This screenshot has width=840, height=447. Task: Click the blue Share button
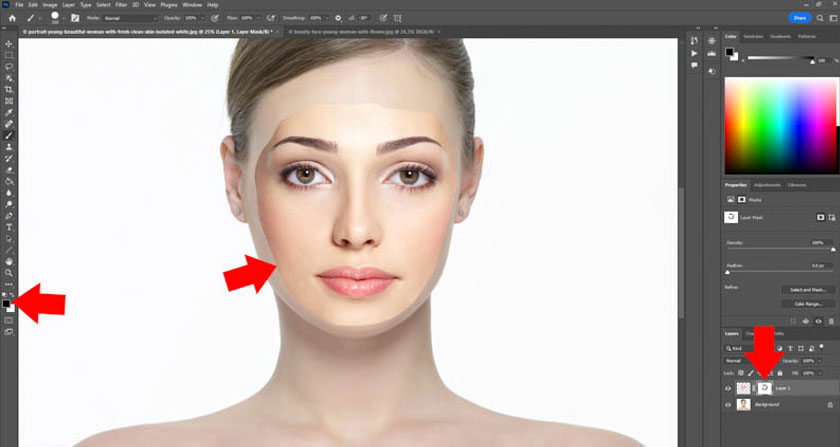click(x=799, y=18)
